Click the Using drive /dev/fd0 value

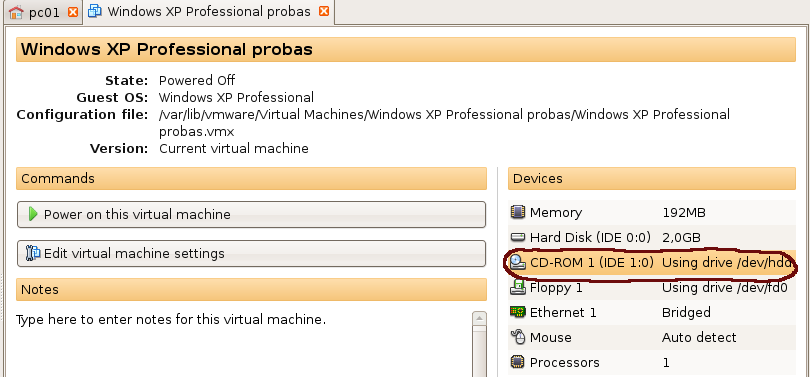pos(725,288)
